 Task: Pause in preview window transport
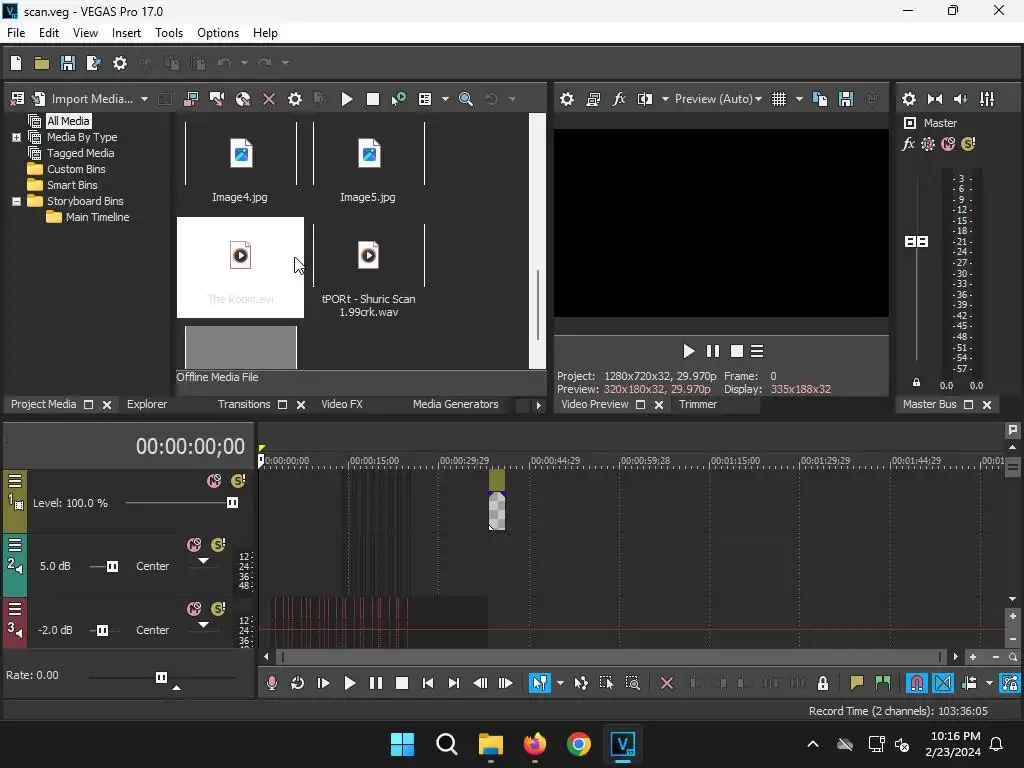coord(712,351)
